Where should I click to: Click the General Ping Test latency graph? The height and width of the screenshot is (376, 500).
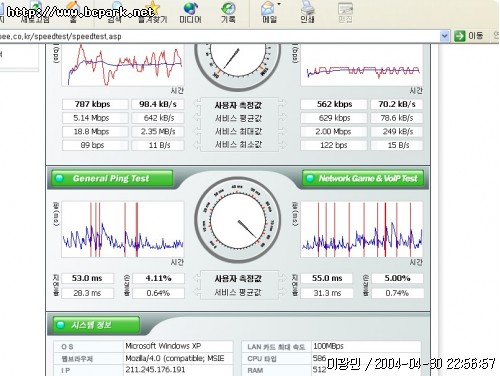click(123, 229)
